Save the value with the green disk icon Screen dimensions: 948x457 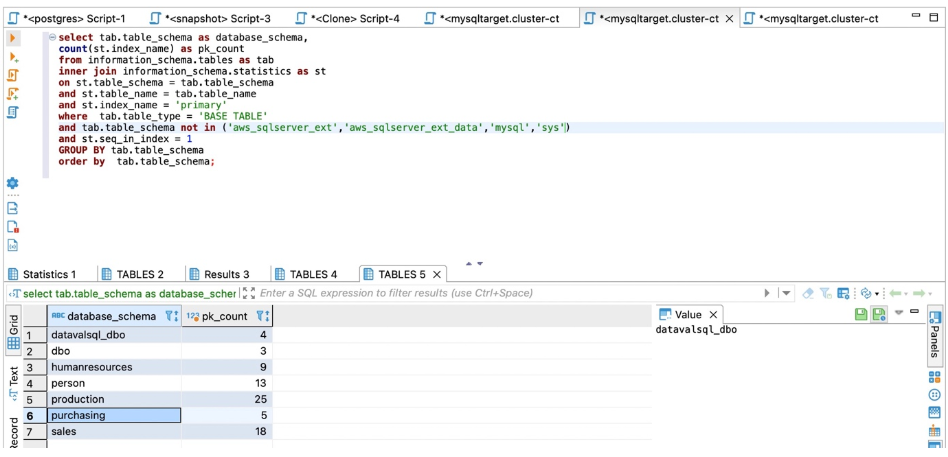pyautogui.click(x=861, y=314)
